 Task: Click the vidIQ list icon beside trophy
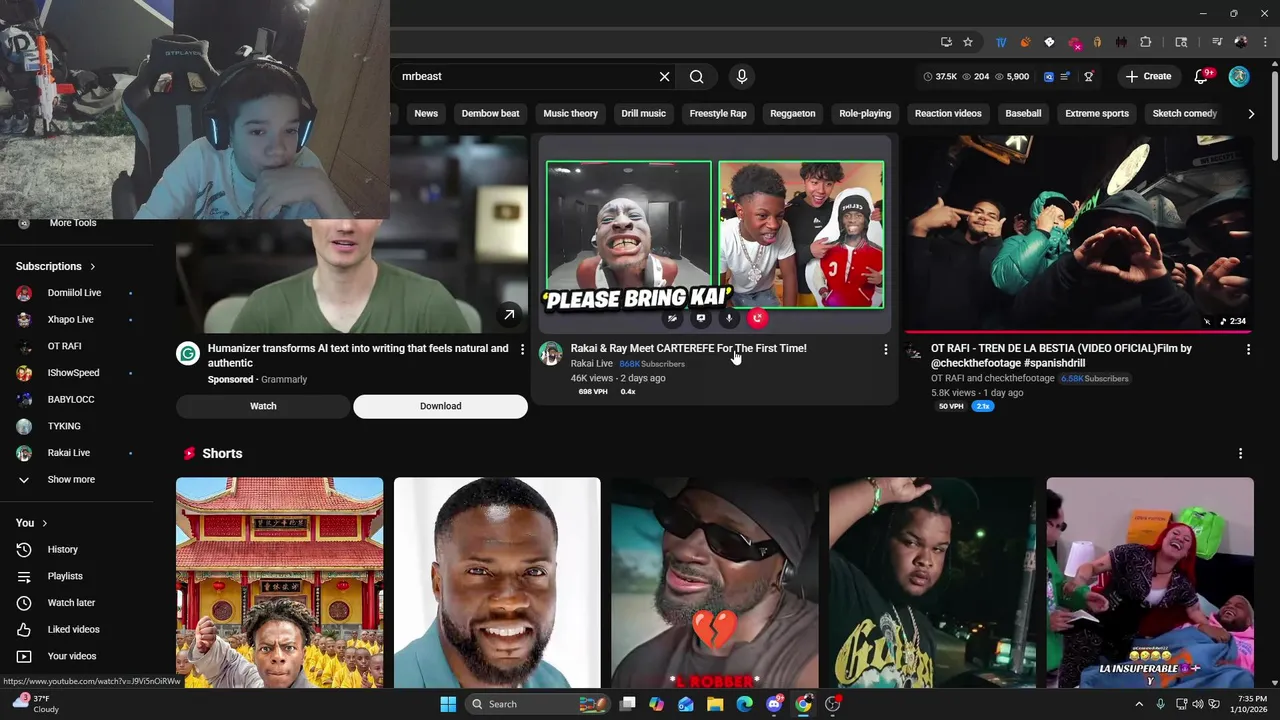(x=1066, y=76)
